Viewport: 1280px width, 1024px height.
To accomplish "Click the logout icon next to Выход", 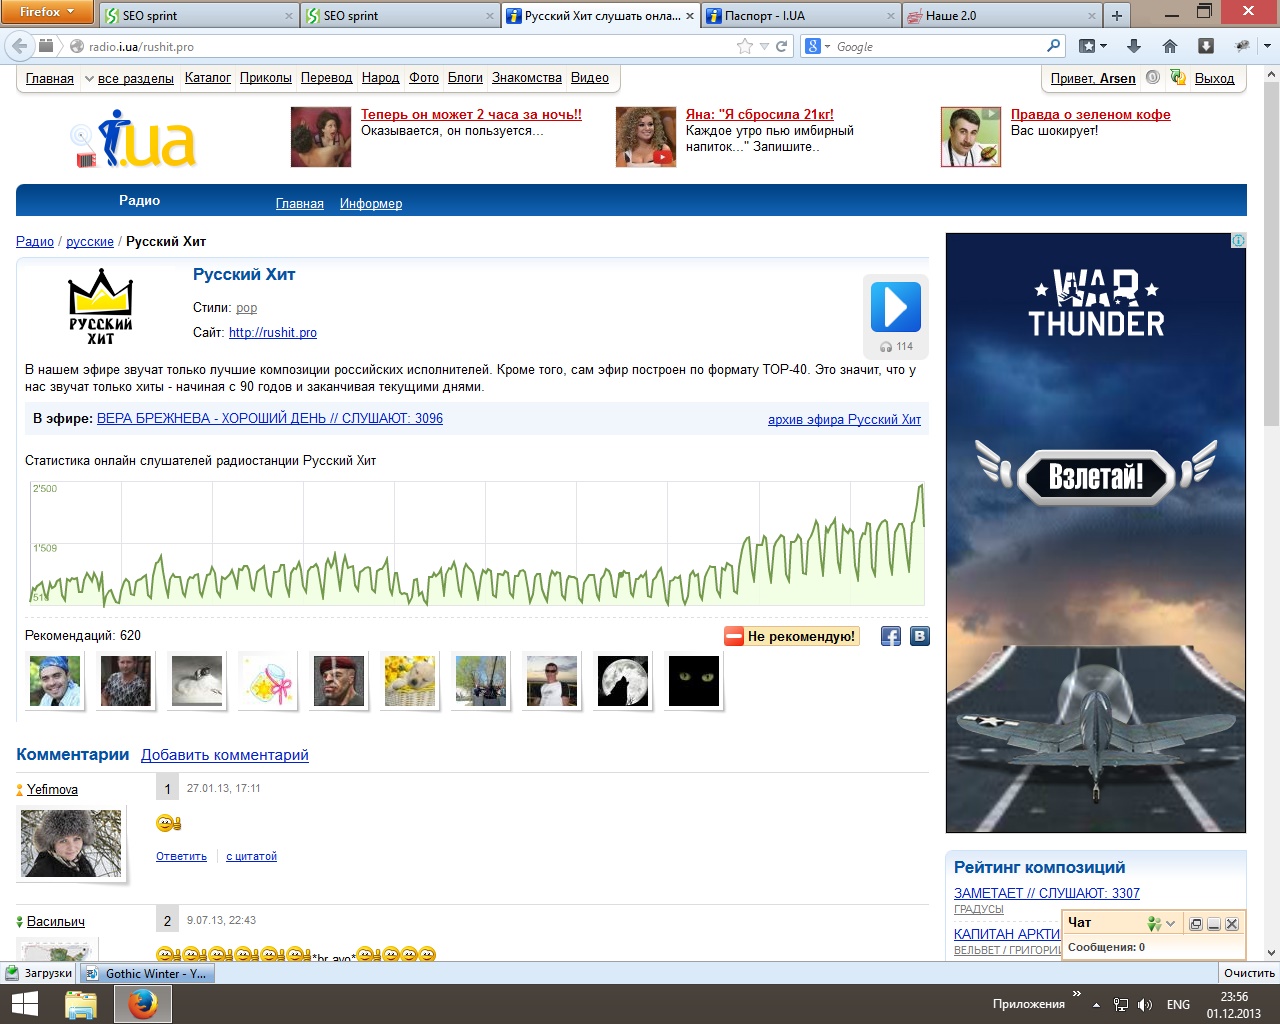I will (x=1178, y=78).
